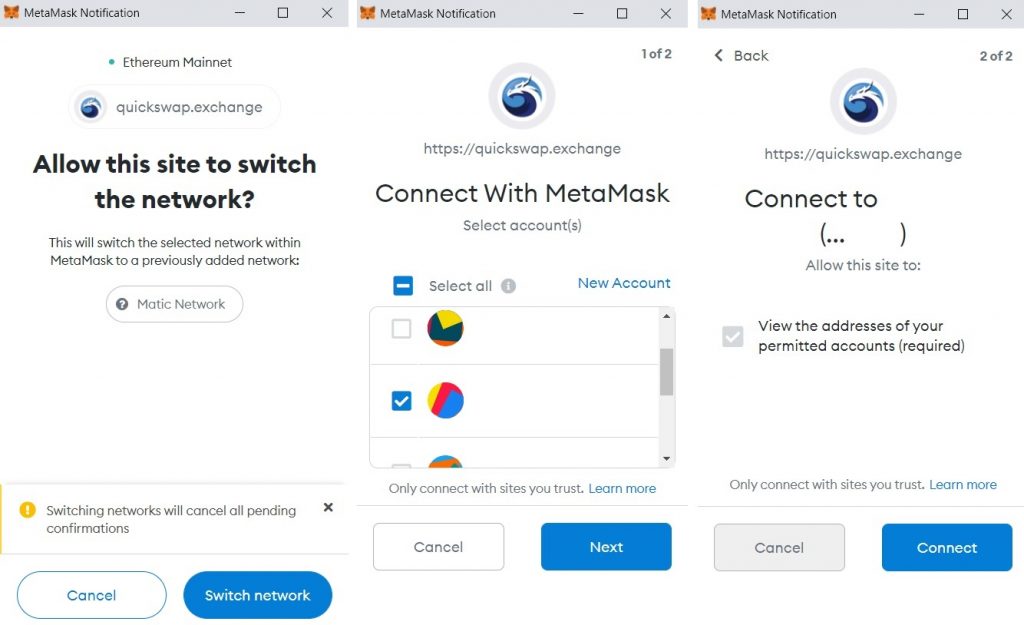Click the Ethereum Mainnet network indicator dot
The image size is (1024, 625).
[x=111, y=62]
